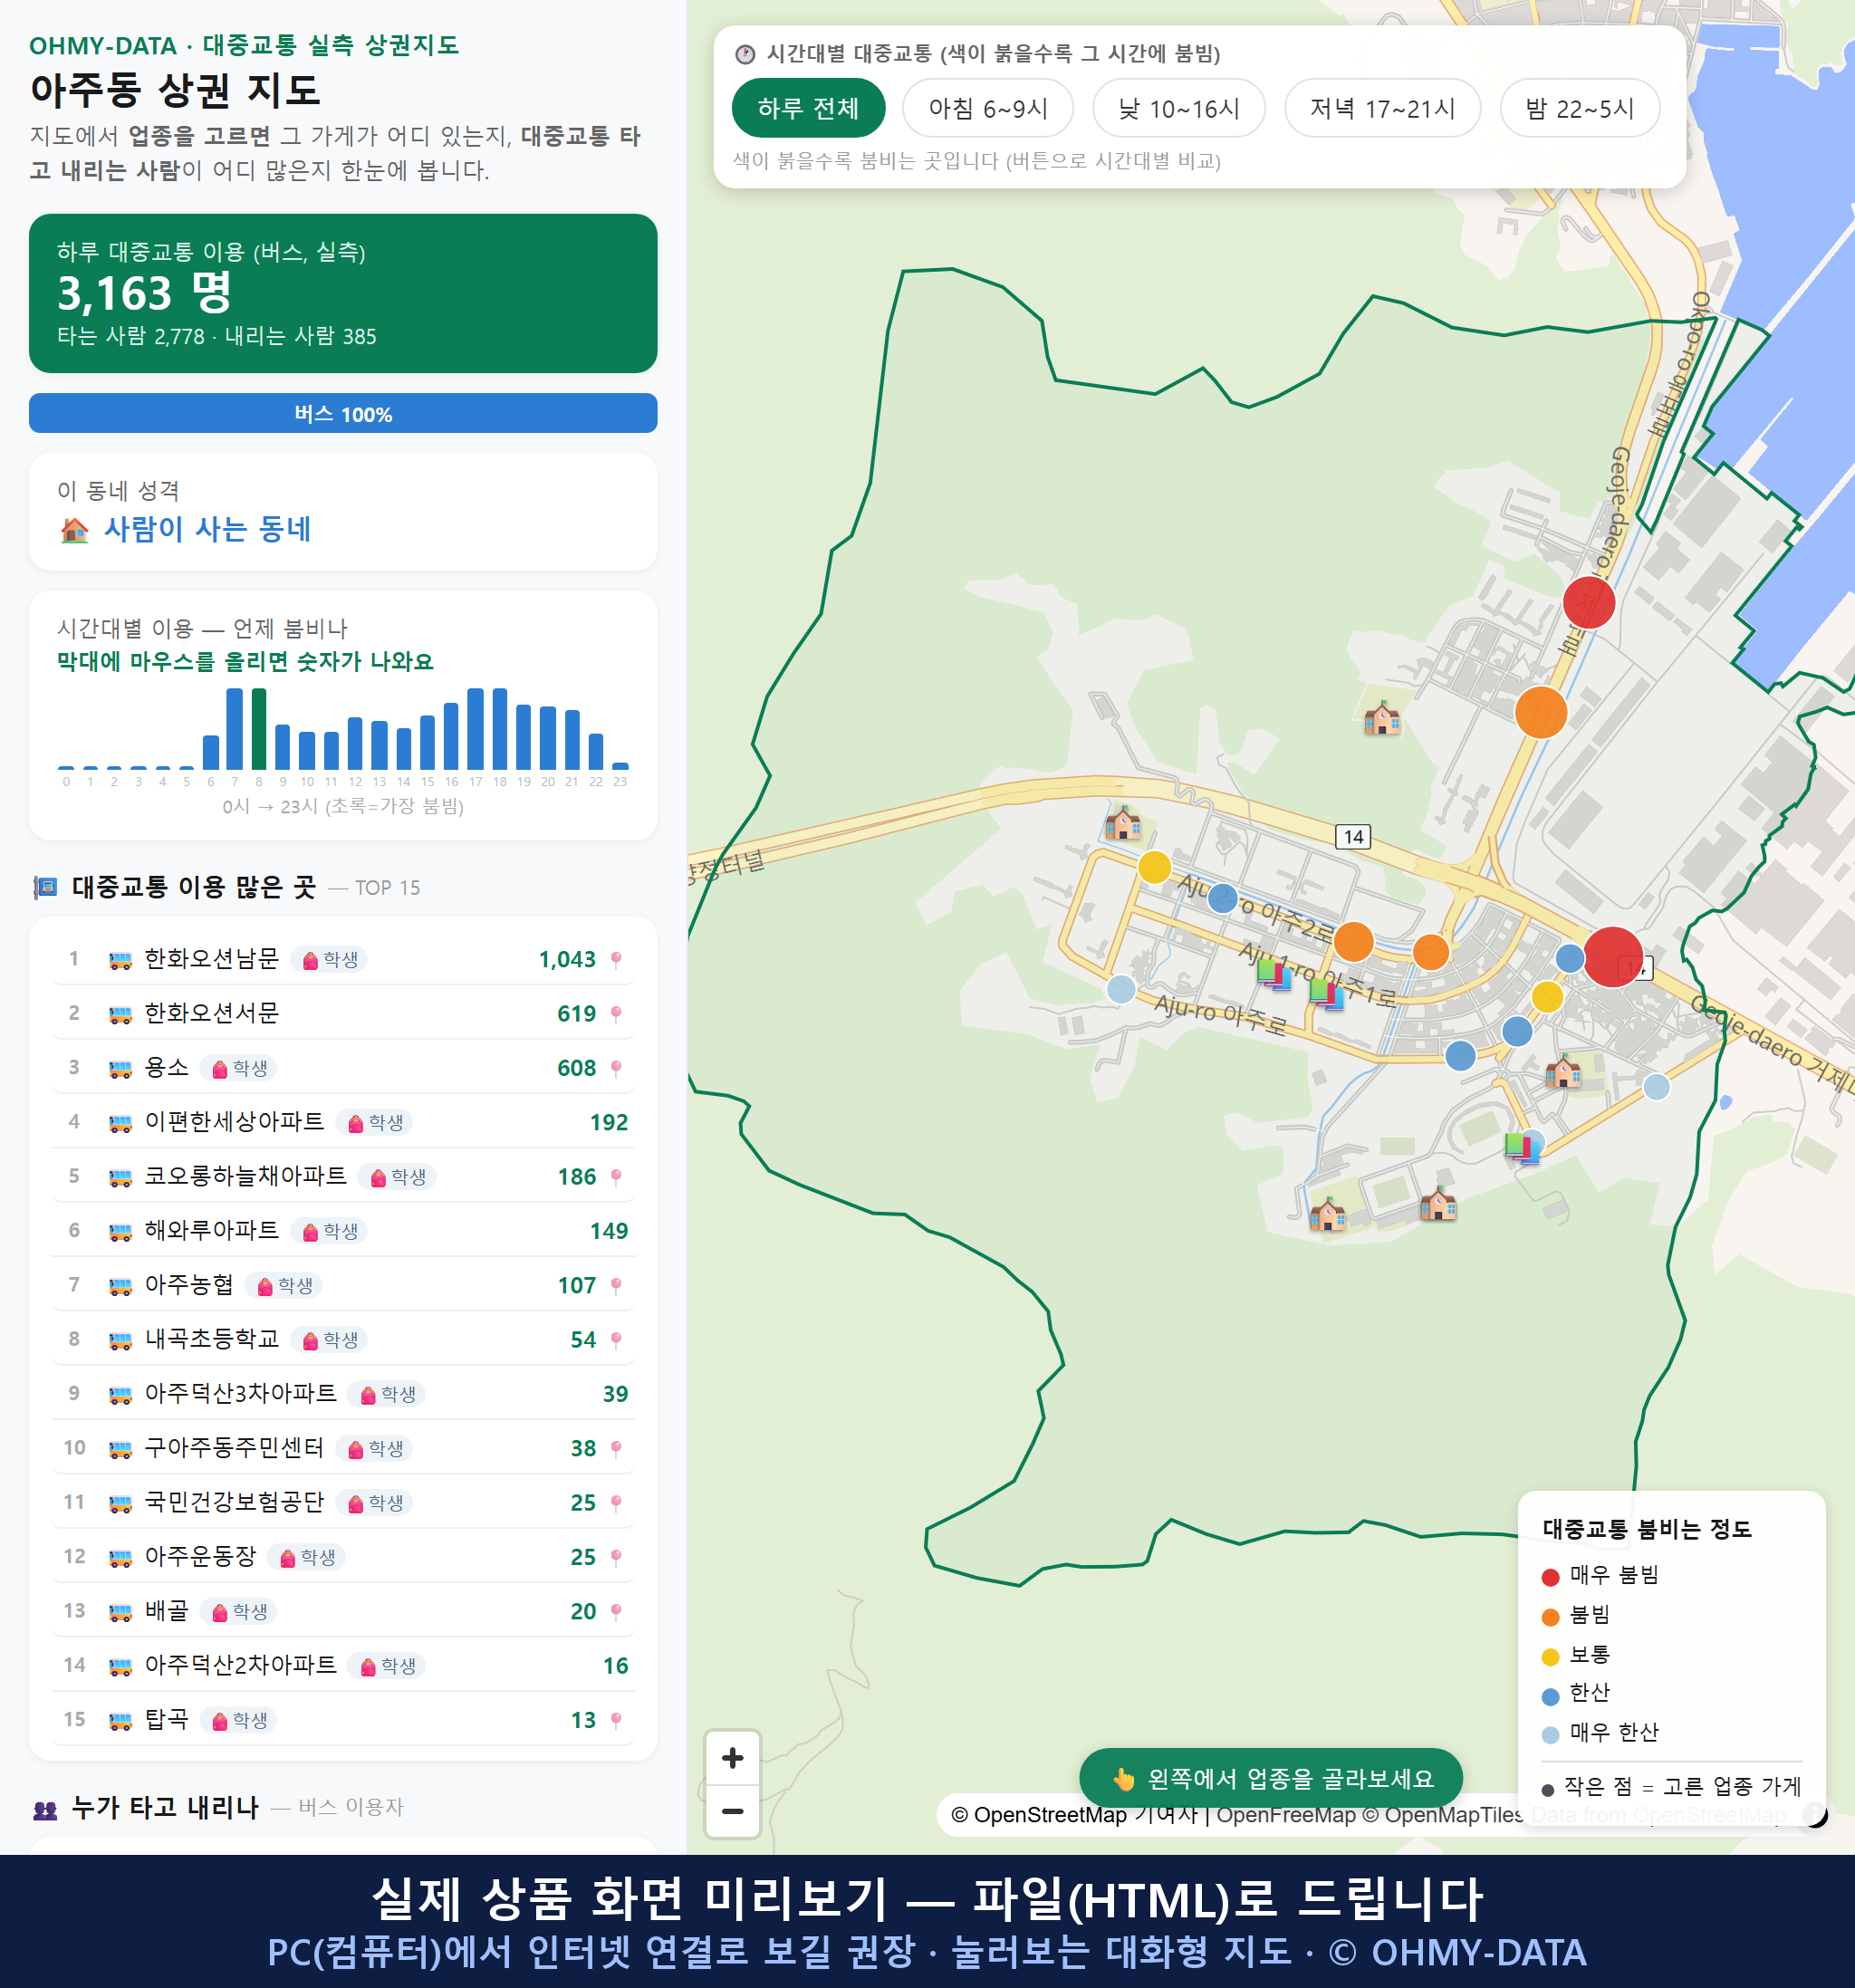Select the 하루 전체 time filter
1855x1988 pixels.
click(808, 108)
